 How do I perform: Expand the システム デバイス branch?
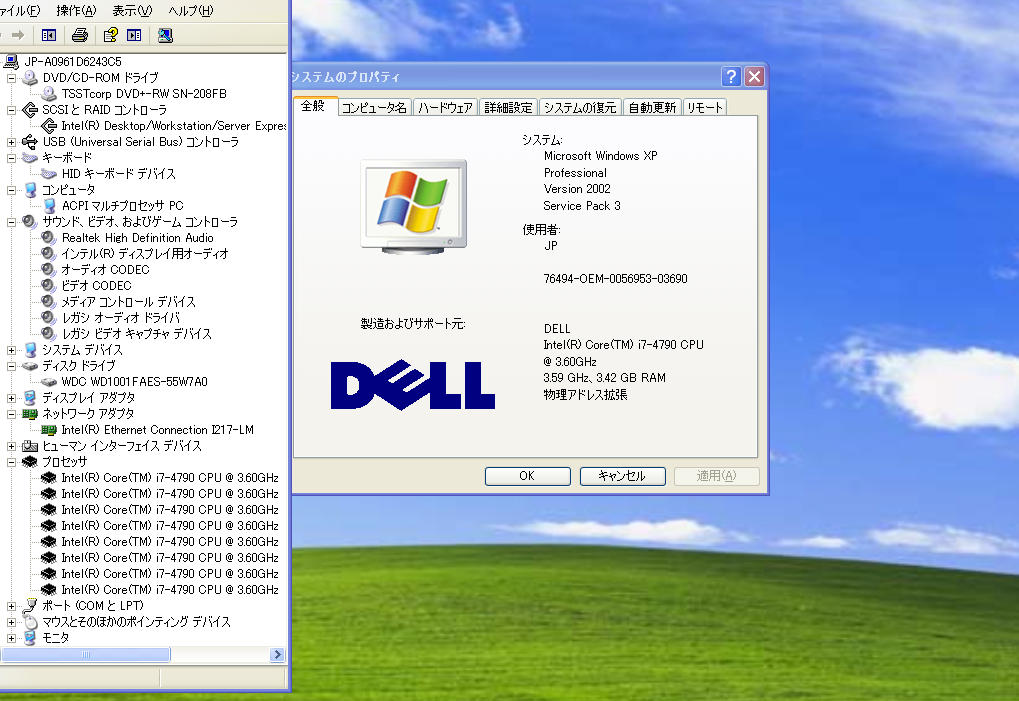click(11, 350)
